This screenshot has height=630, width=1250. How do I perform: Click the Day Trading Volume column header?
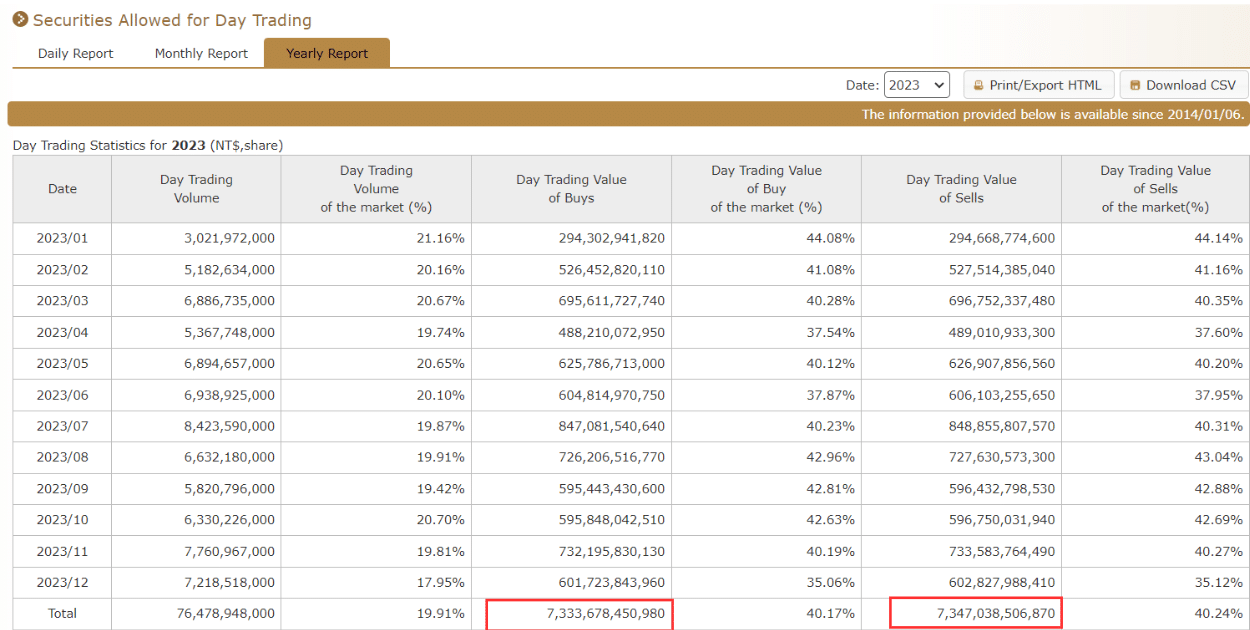coord(196,188)
